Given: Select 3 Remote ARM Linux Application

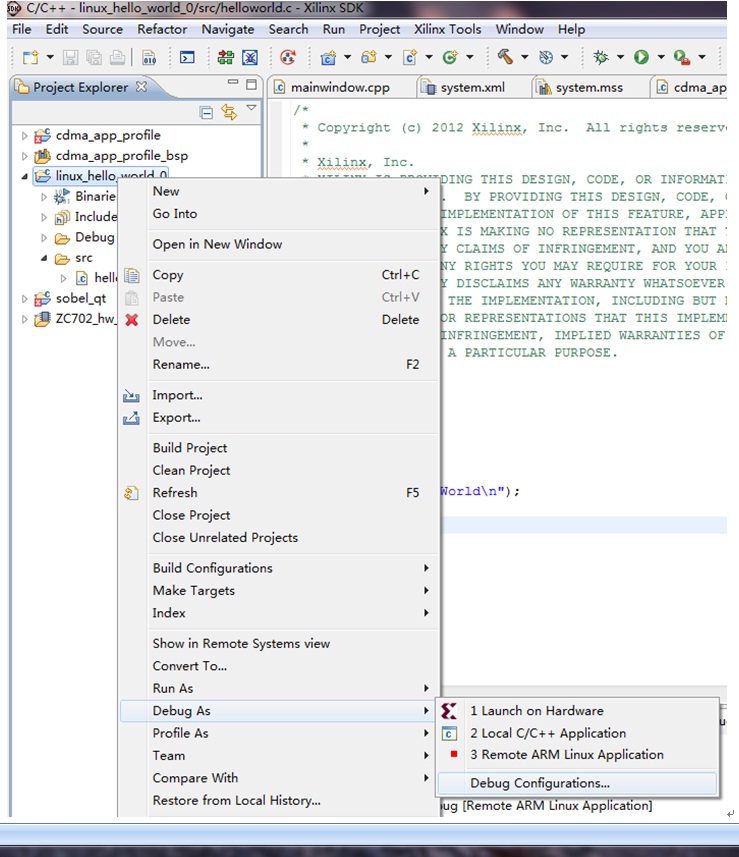Looking at the screenshot, I should pos(577,755).
